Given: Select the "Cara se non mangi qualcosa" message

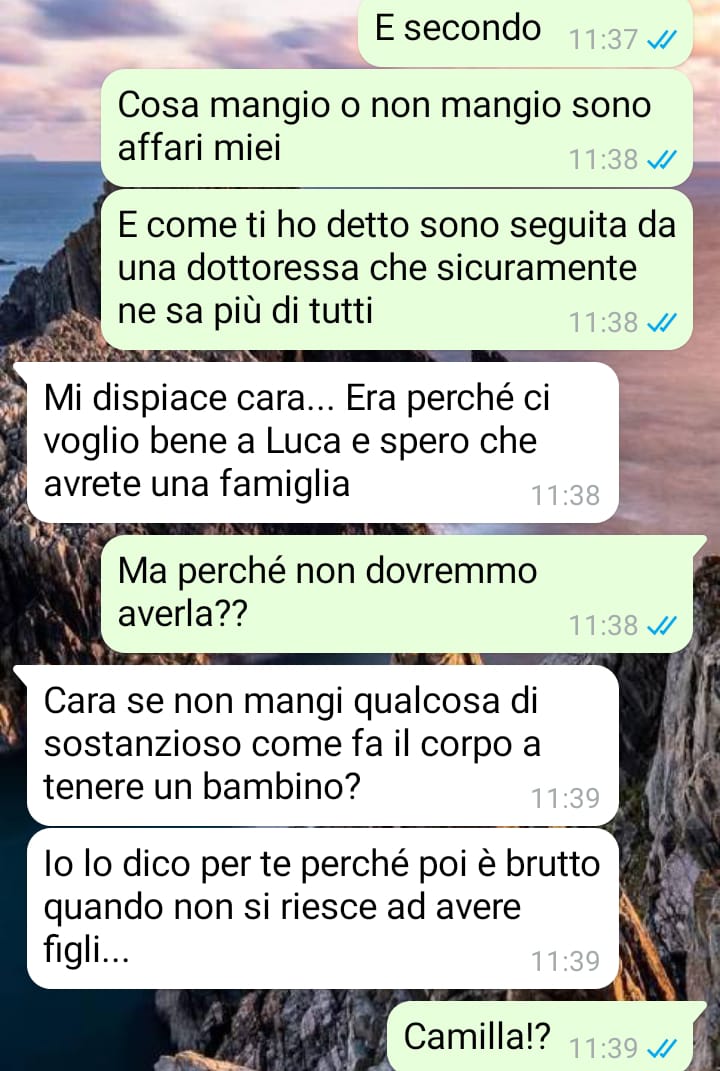Looking at the screenshot, I should click(x=322, y=745).
